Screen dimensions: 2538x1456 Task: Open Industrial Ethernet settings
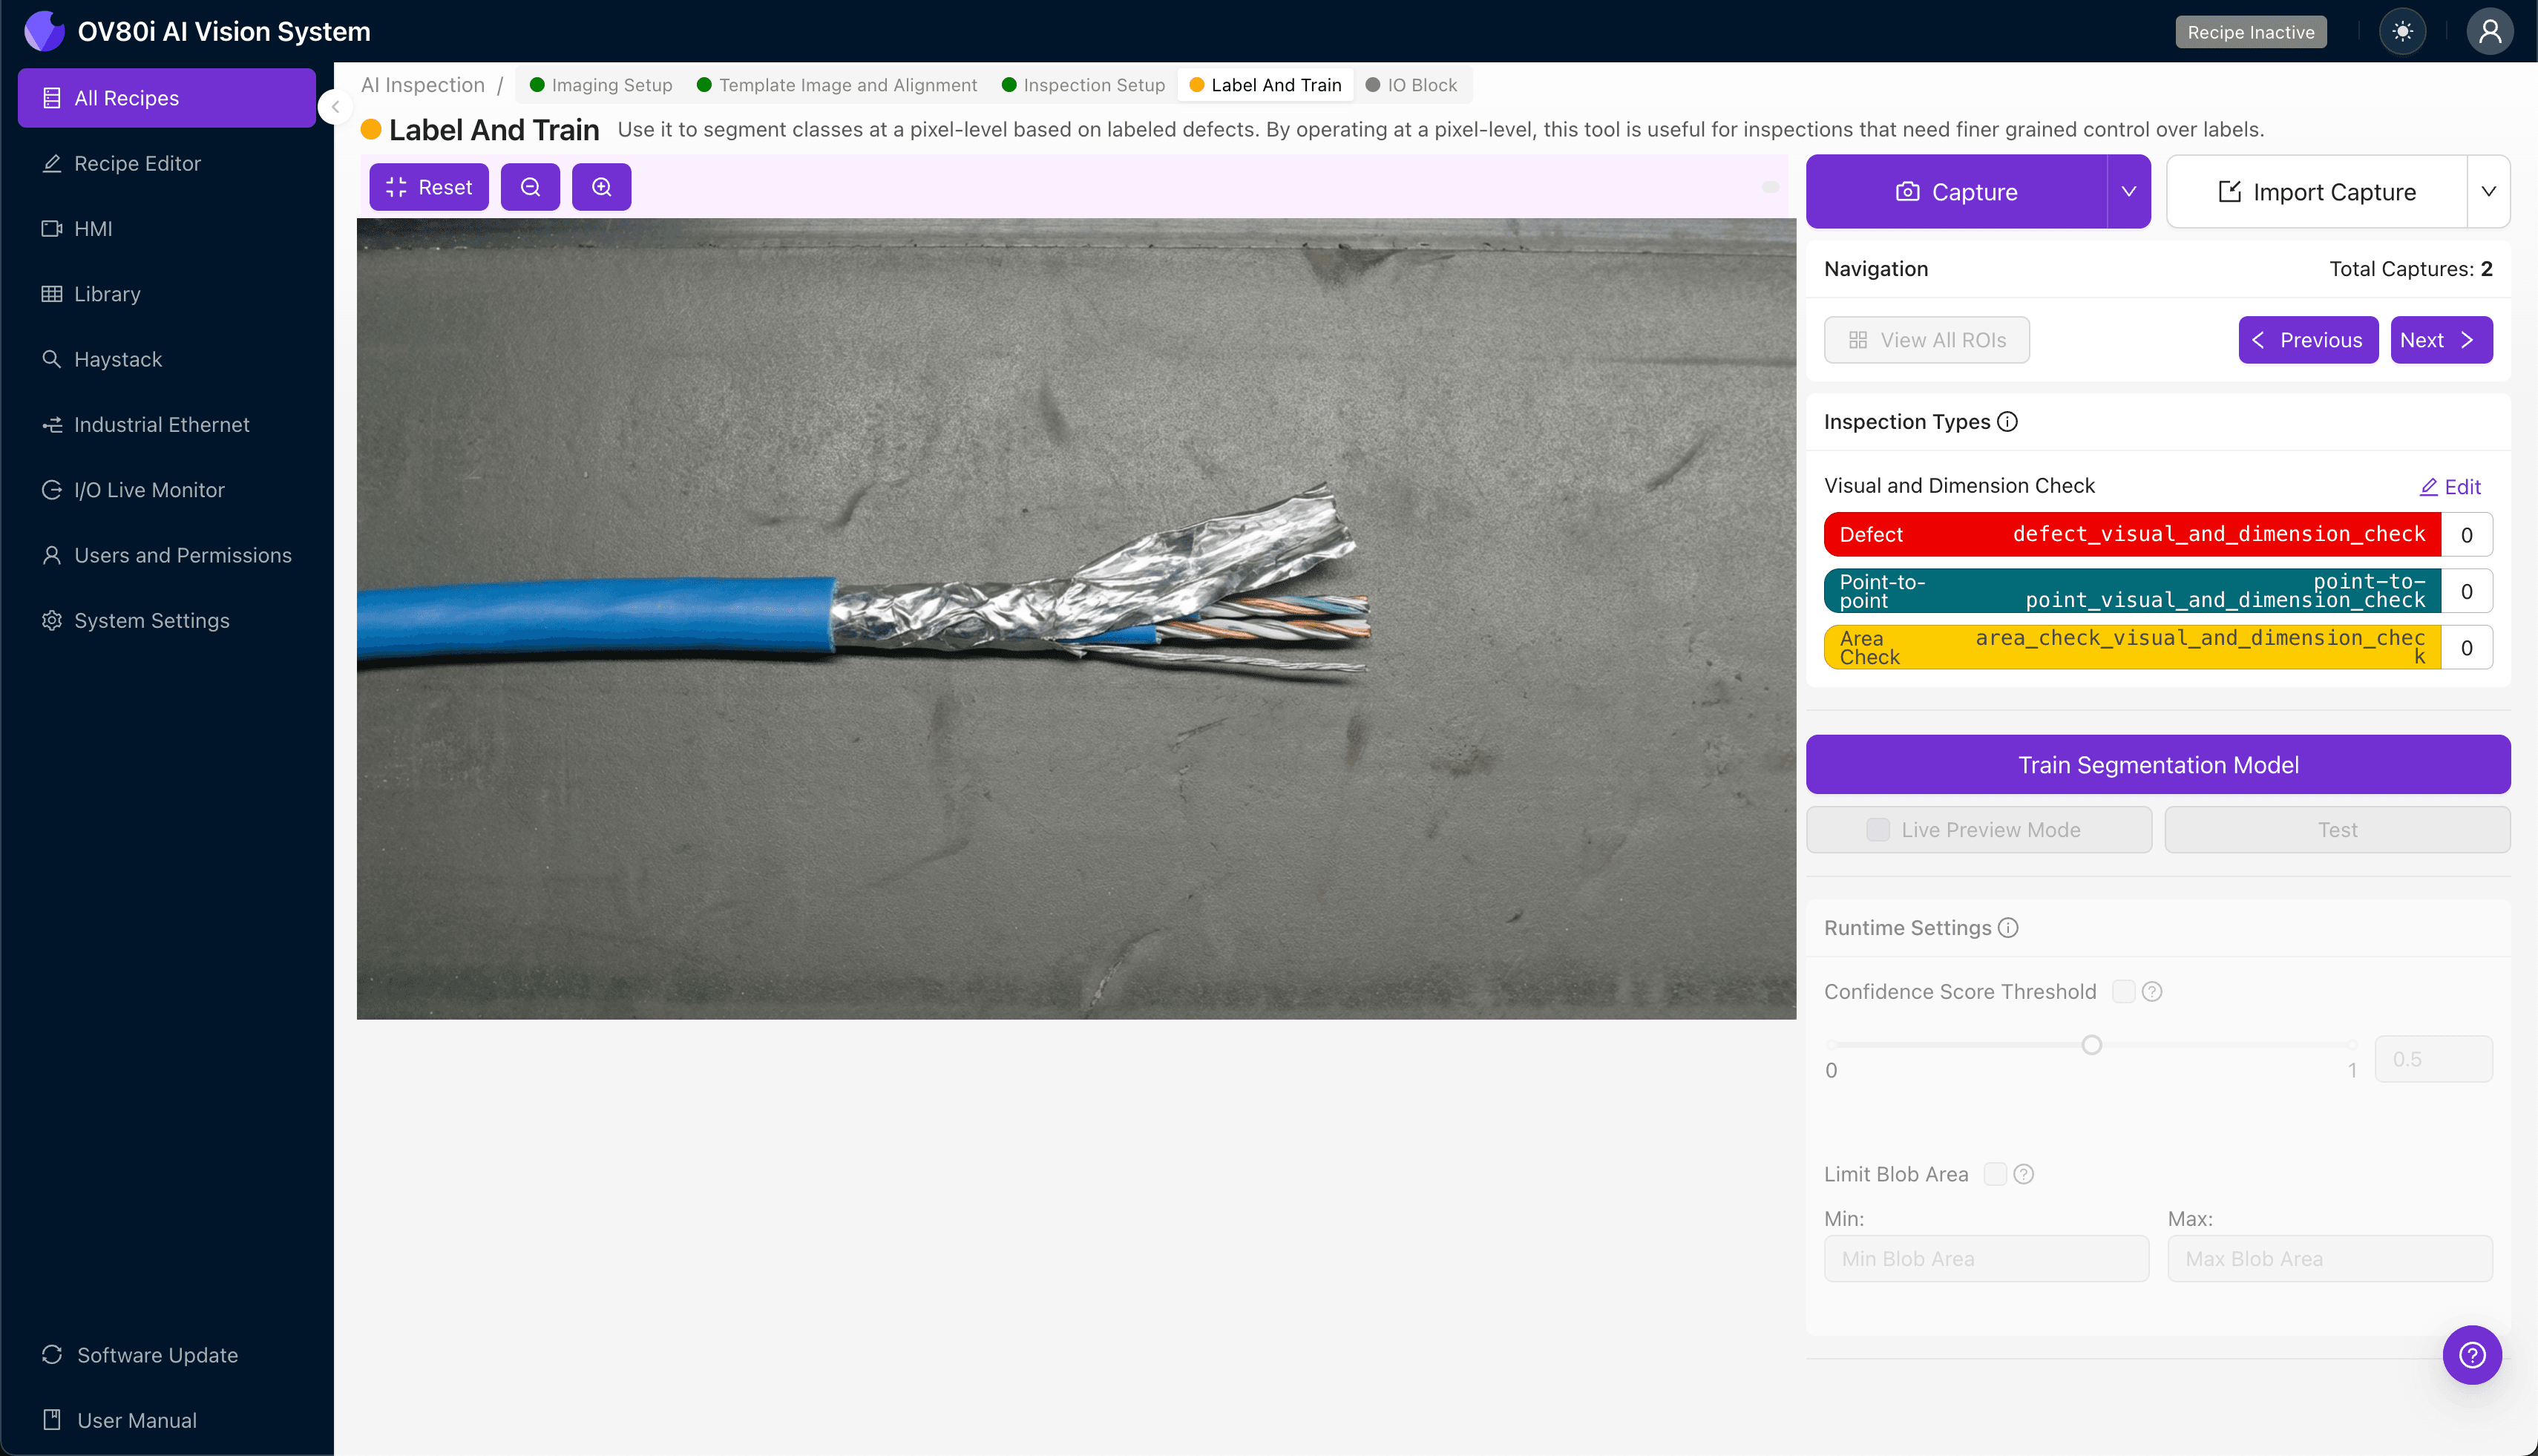pos(161,424)
